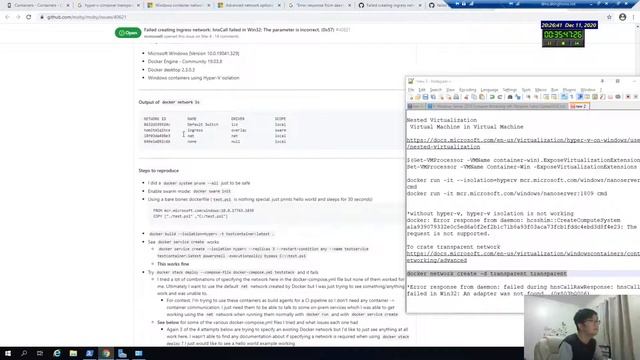Click the 'Docker desktop 2.3.0.3' list item
Image resolution: width=640 pixels, height=360 pixels.
click(x=171, y=70)
